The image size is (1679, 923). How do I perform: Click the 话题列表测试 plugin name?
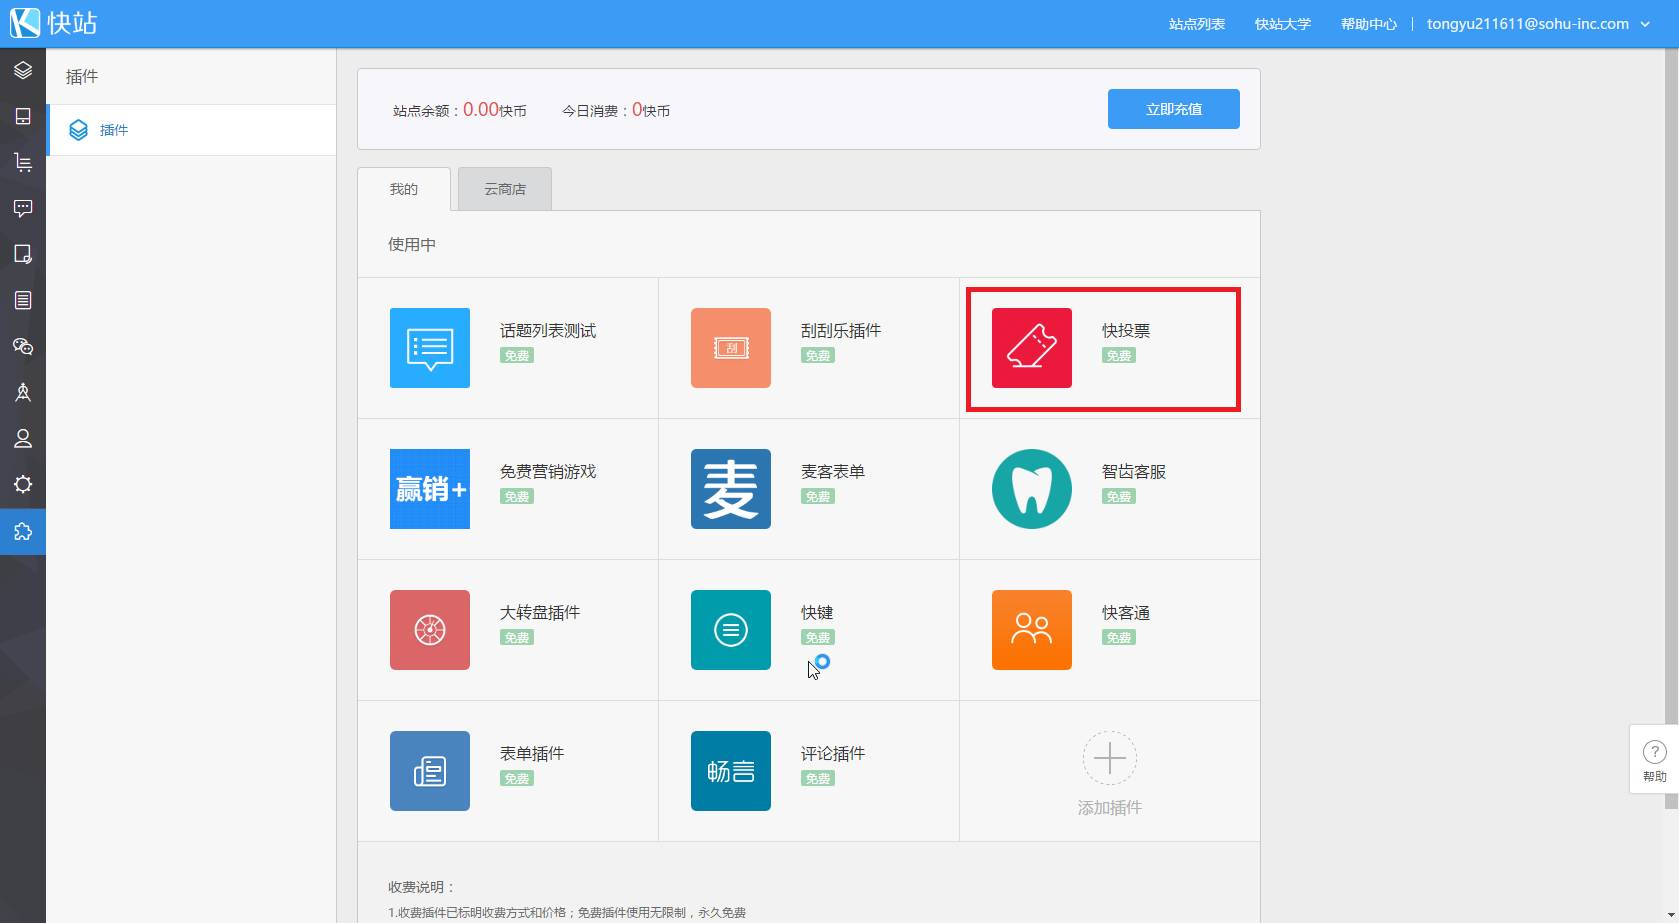(x=548, y=331)
